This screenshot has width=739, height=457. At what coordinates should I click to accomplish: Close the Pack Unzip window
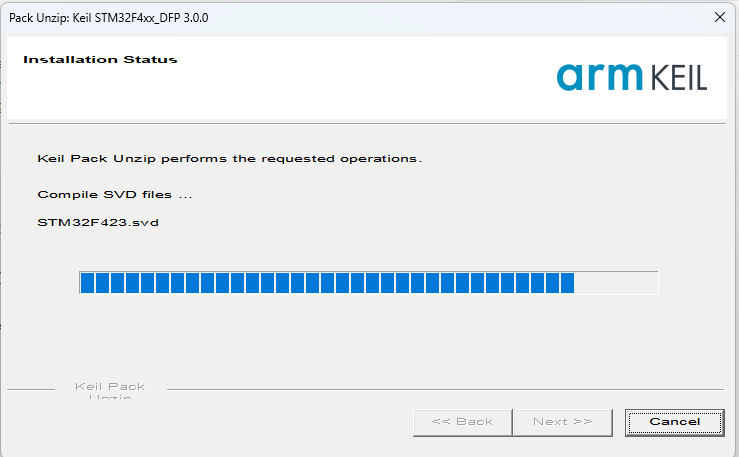click(720, 17)
